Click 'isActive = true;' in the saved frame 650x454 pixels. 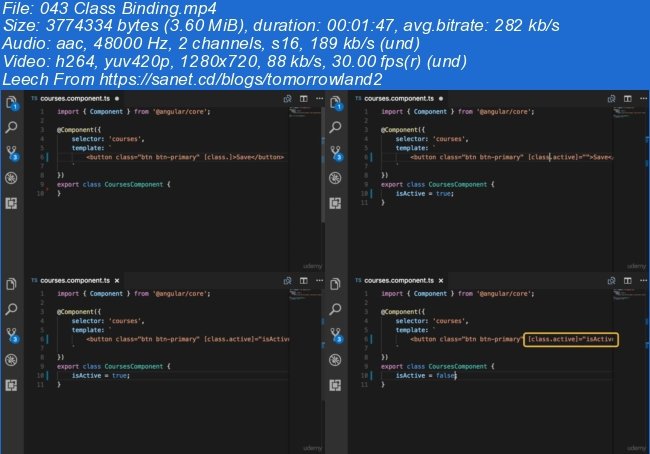pyautogui.click(x=101, y=376)
